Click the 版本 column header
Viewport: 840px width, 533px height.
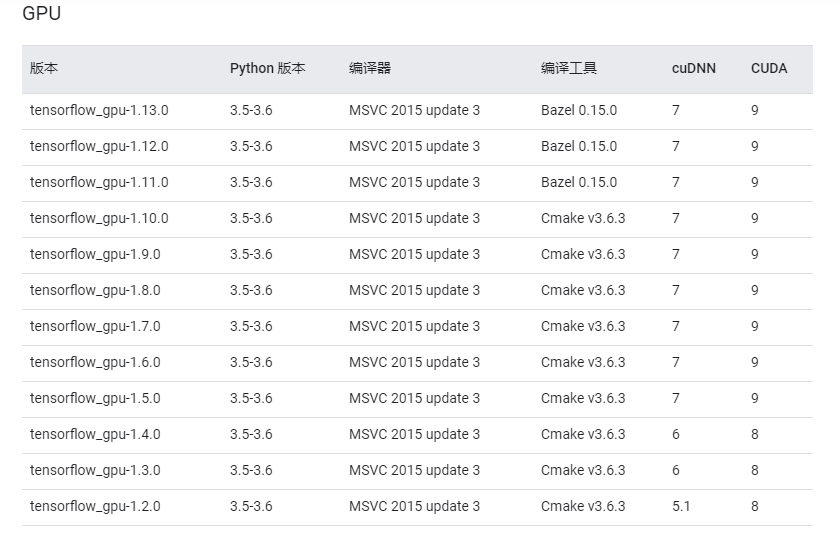tap(44, 69)
